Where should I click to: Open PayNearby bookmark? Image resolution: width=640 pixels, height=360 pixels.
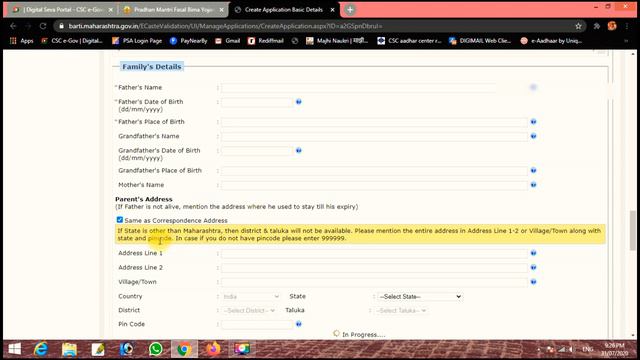pyautogui.click(x=189, y=40)
